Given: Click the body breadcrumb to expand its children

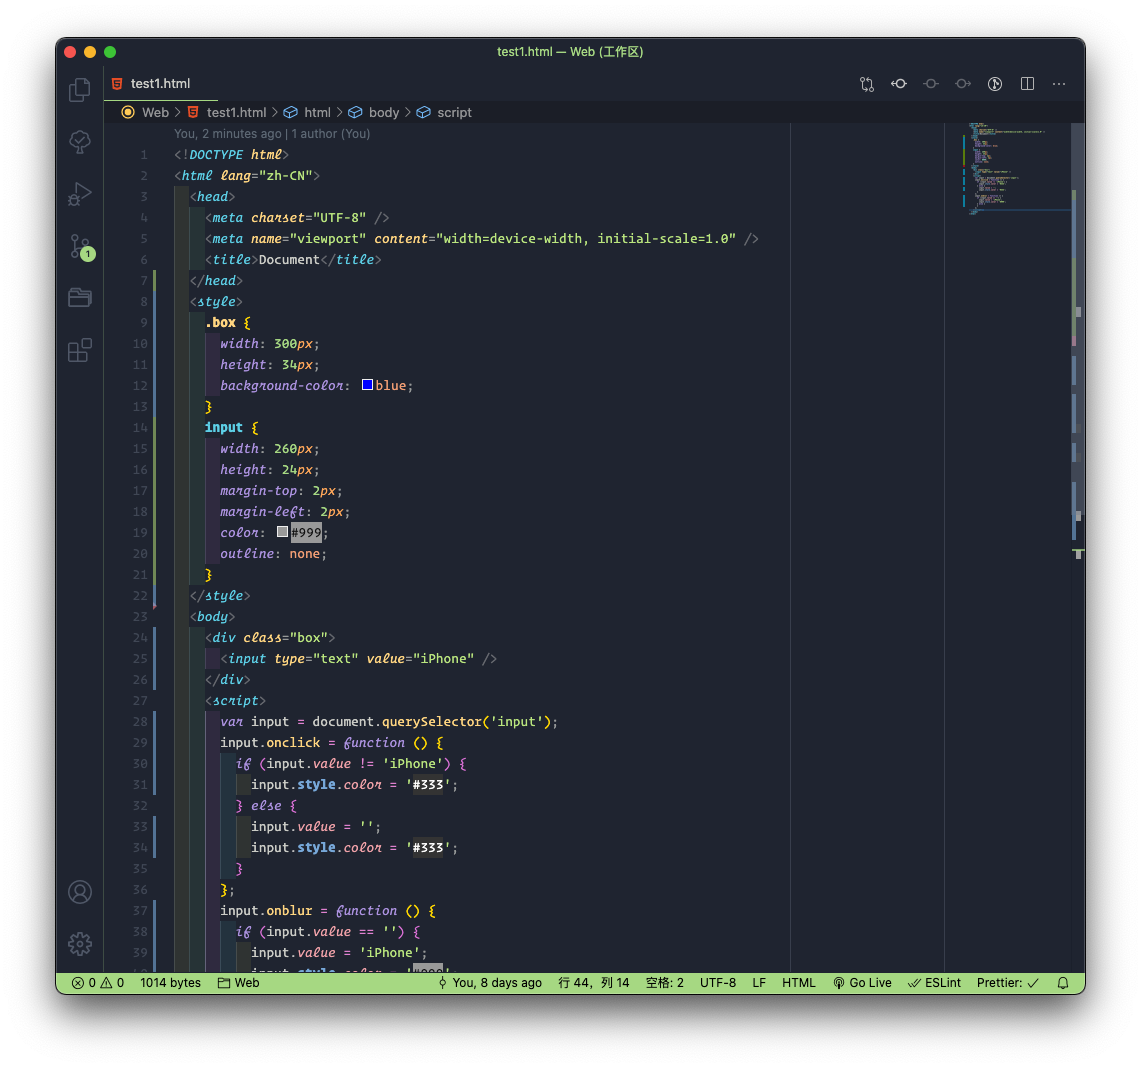Looking at the screenshot, I should coord(385,112).
